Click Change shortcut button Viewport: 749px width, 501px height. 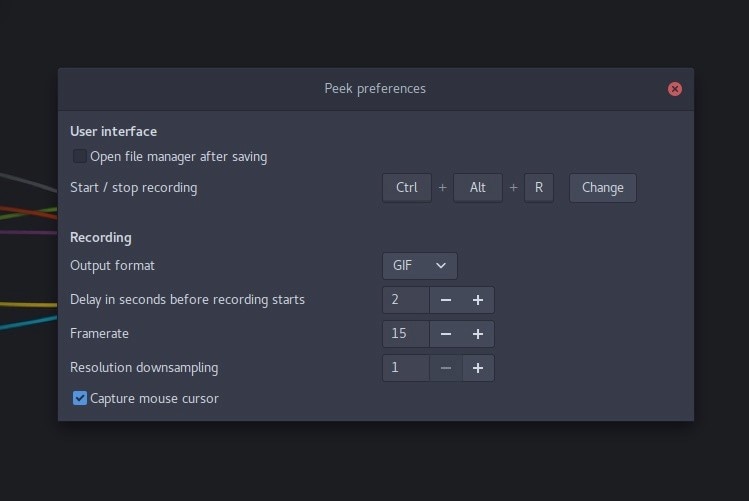(x=602, y=188)
